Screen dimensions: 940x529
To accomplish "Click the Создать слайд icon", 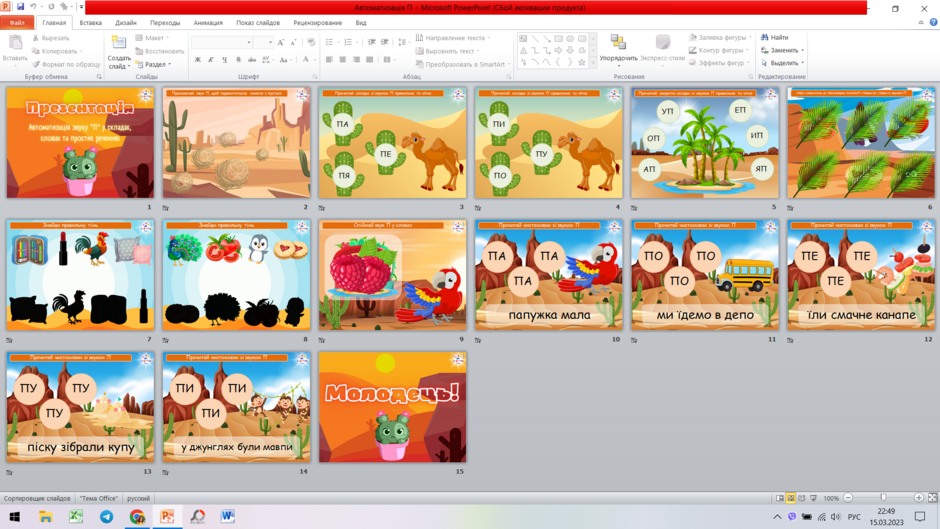I will pyautogui.click(x=119, y=43).
